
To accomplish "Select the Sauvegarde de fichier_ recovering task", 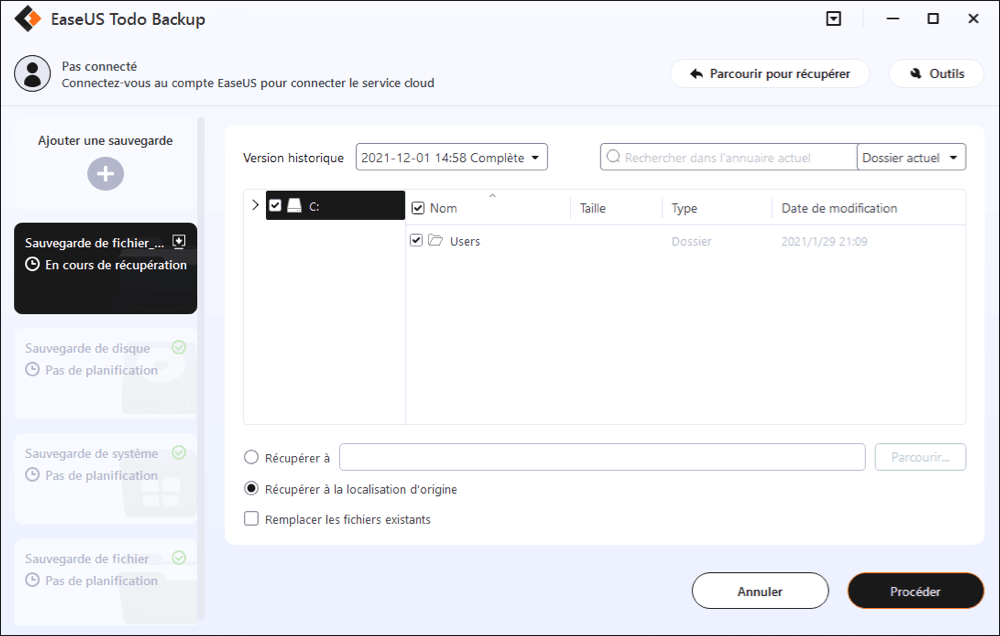I will [105, 268].
